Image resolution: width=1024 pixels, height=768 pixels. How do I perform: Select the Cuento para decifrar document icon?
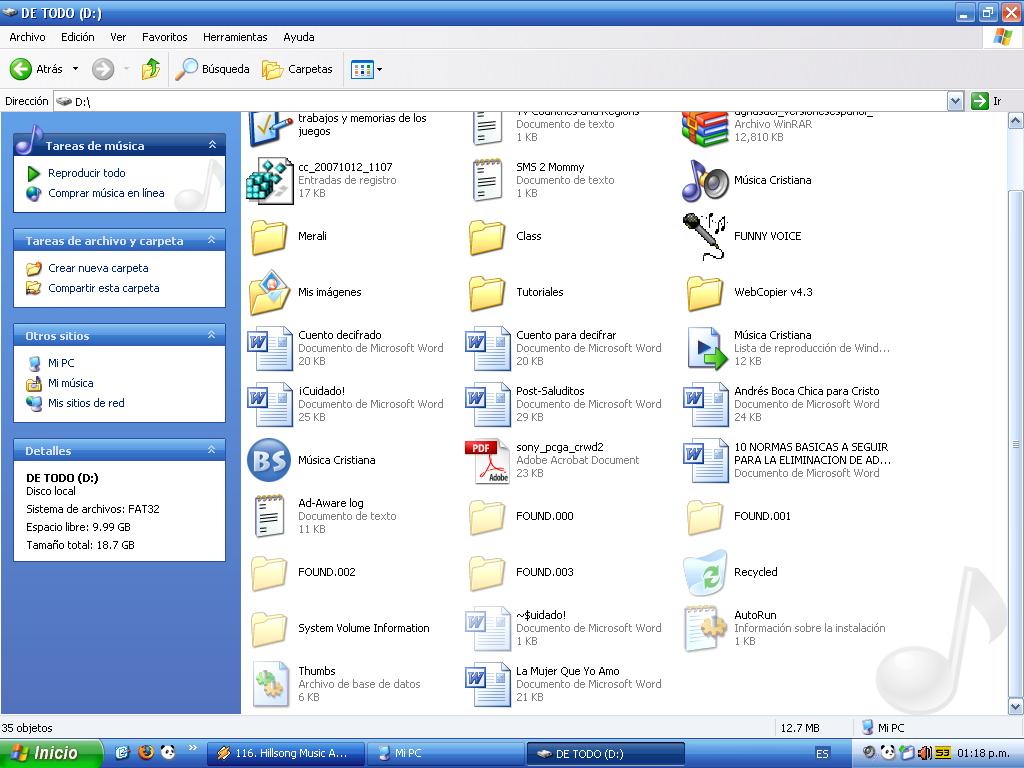pos(487,348)
